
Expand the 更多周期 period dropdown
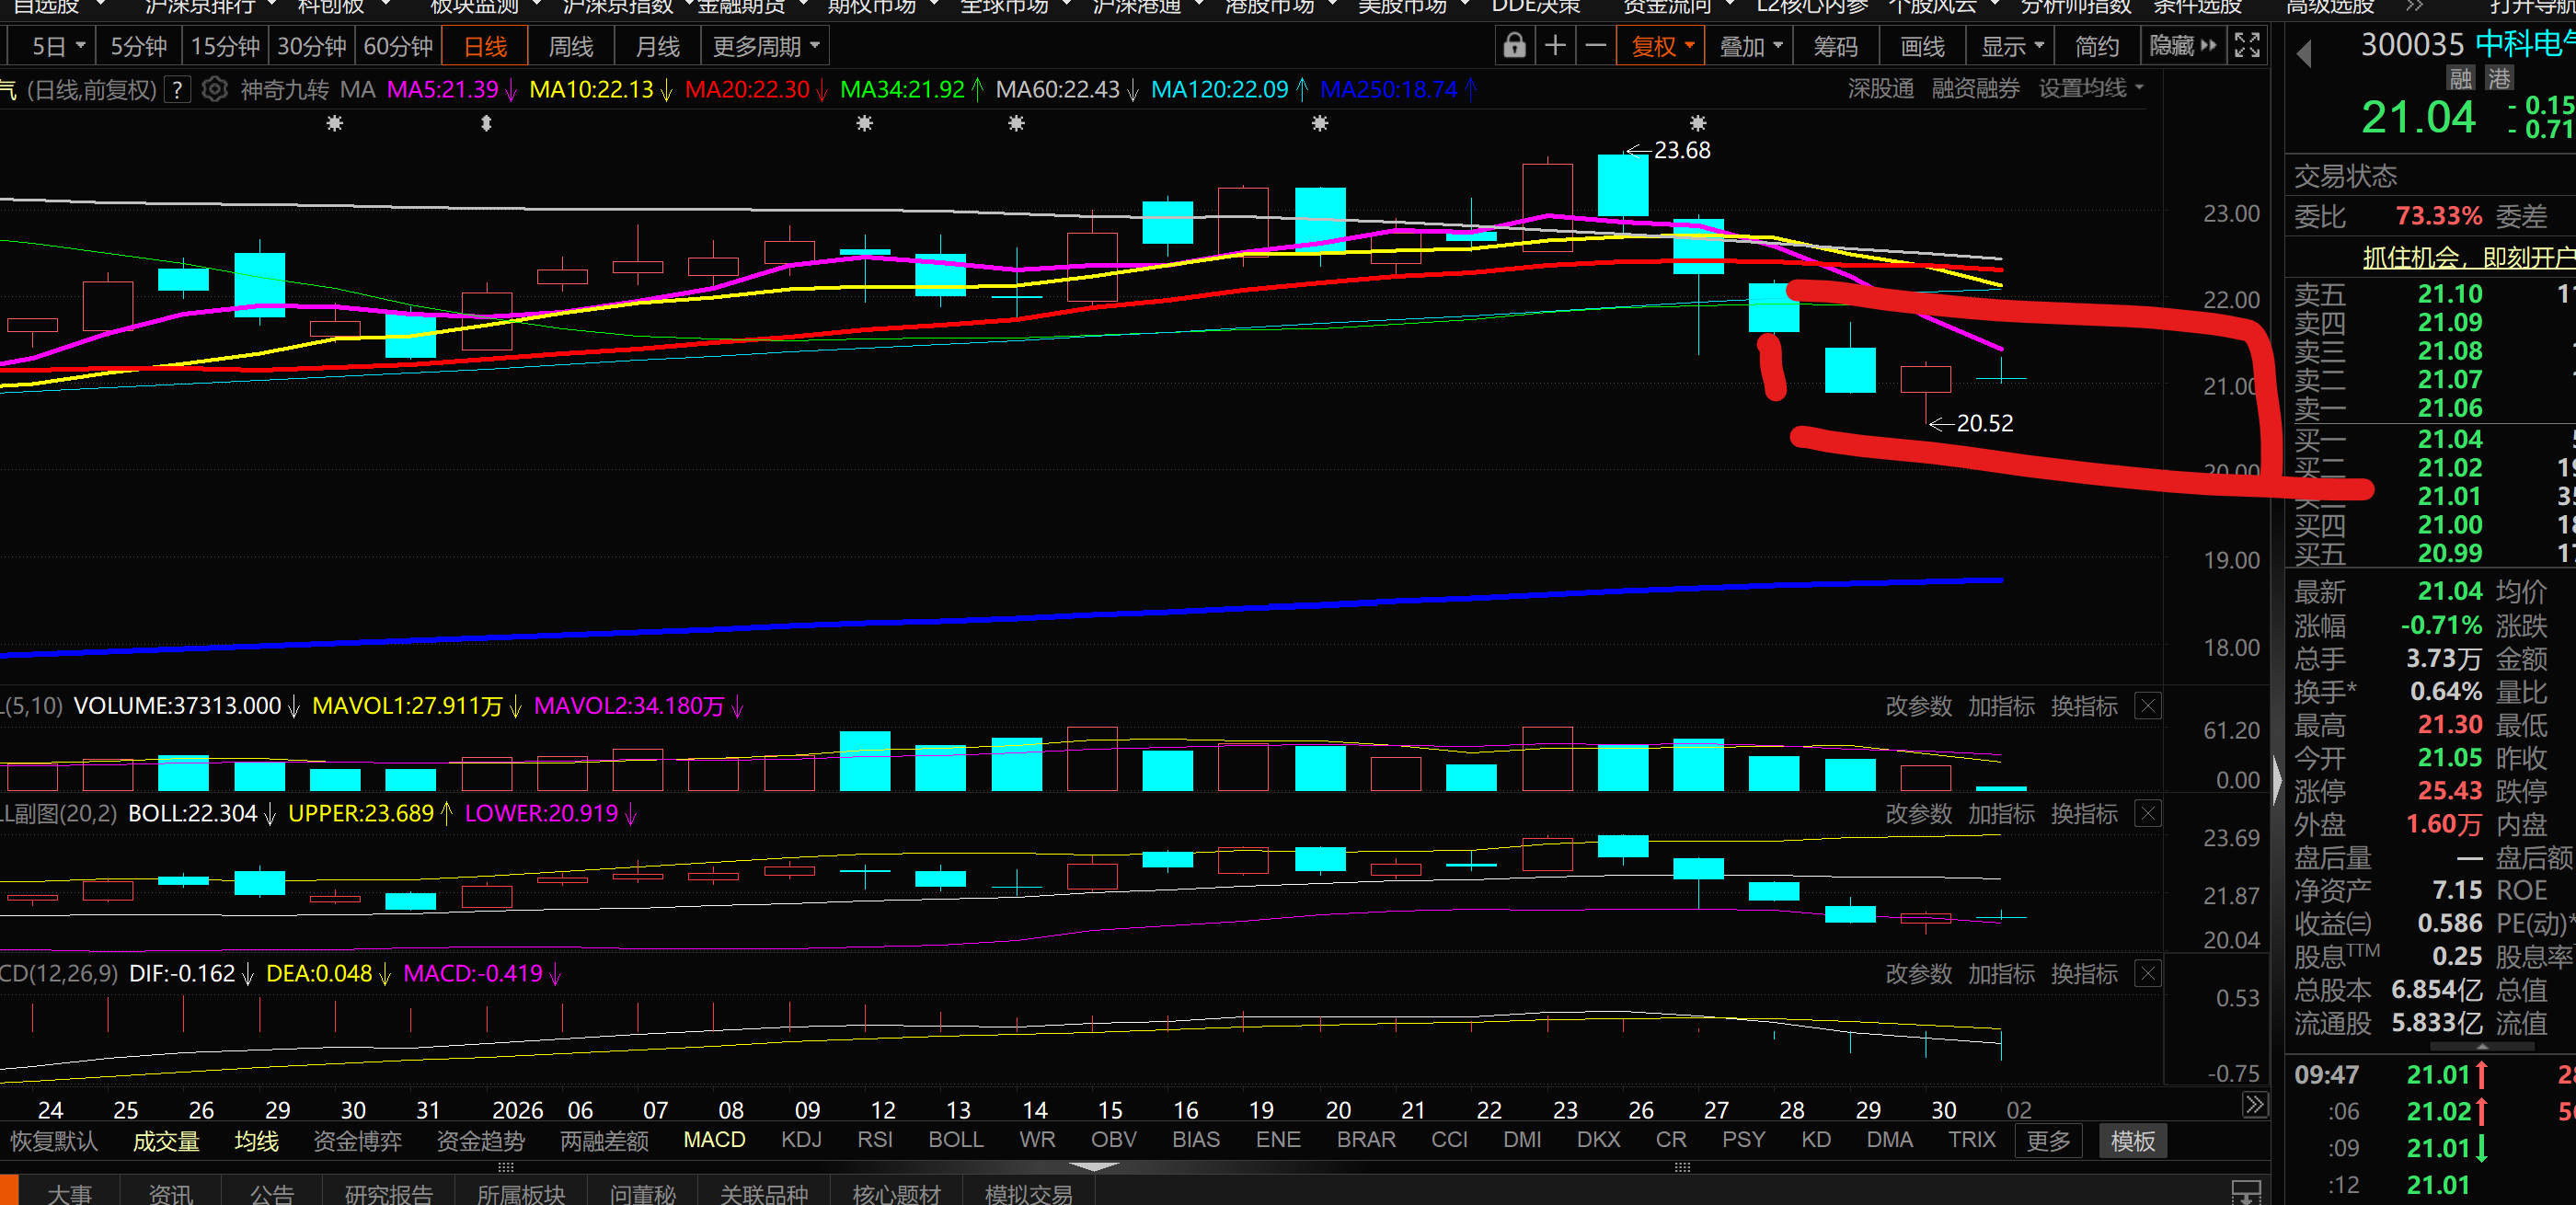click(765, 46)
